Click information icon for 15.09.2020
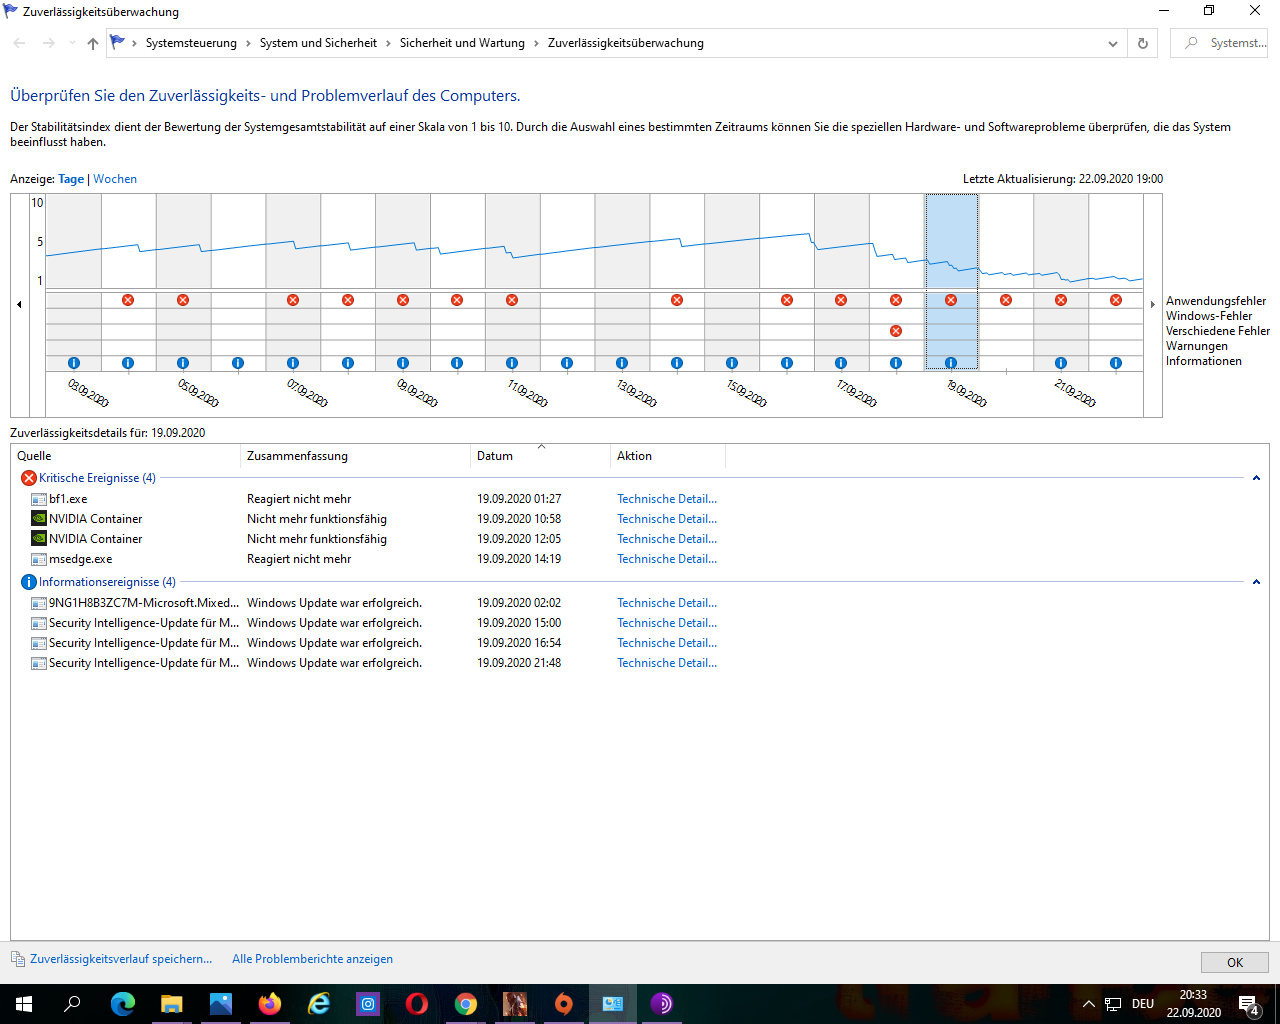The width and height of the screenshot is (1280, 1024). pyautogui.click(x=732, y=363)
